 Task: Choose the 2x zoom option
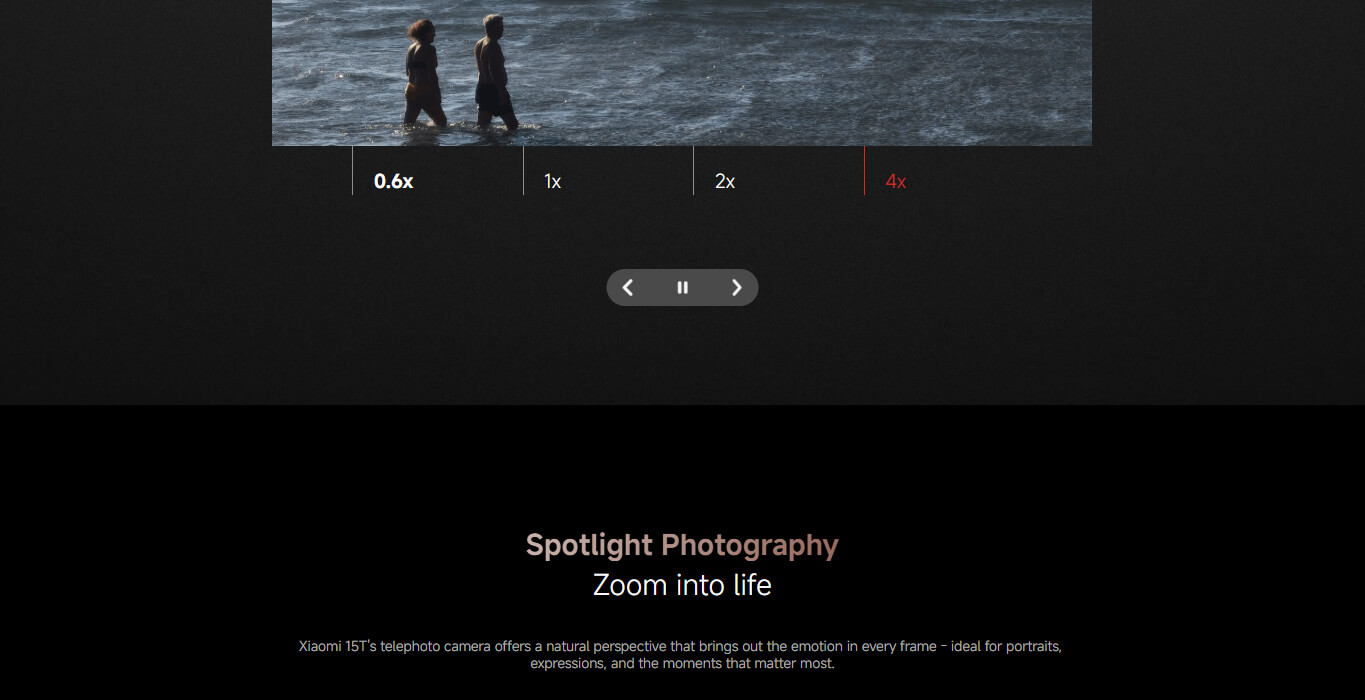click(725, 181)
